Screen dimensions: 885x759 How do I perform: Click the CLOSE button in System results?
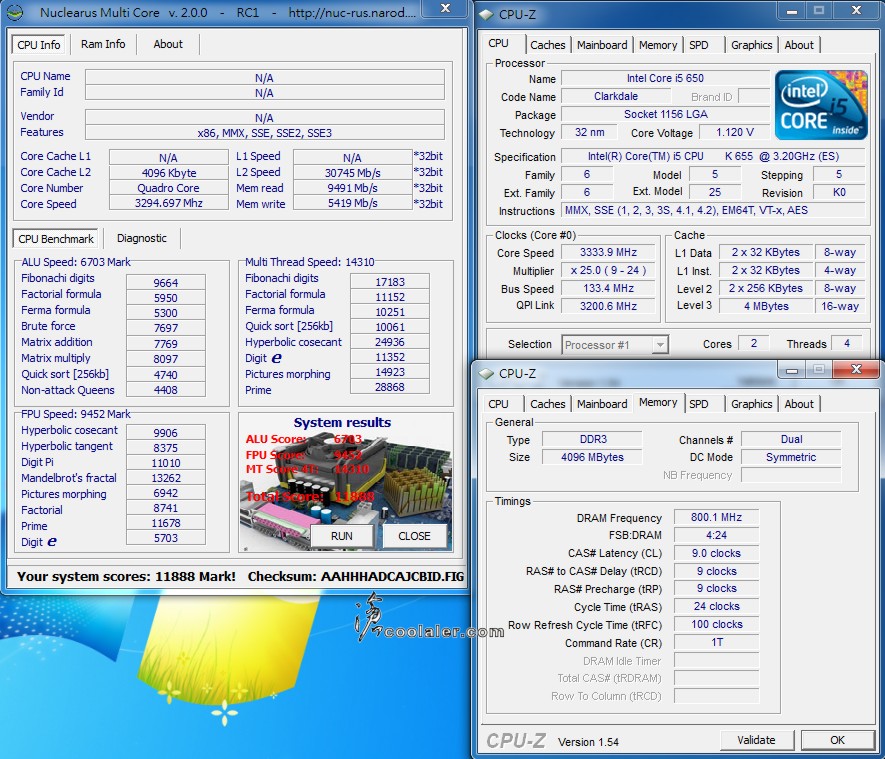pyautogui.click(x=414, y=536)
